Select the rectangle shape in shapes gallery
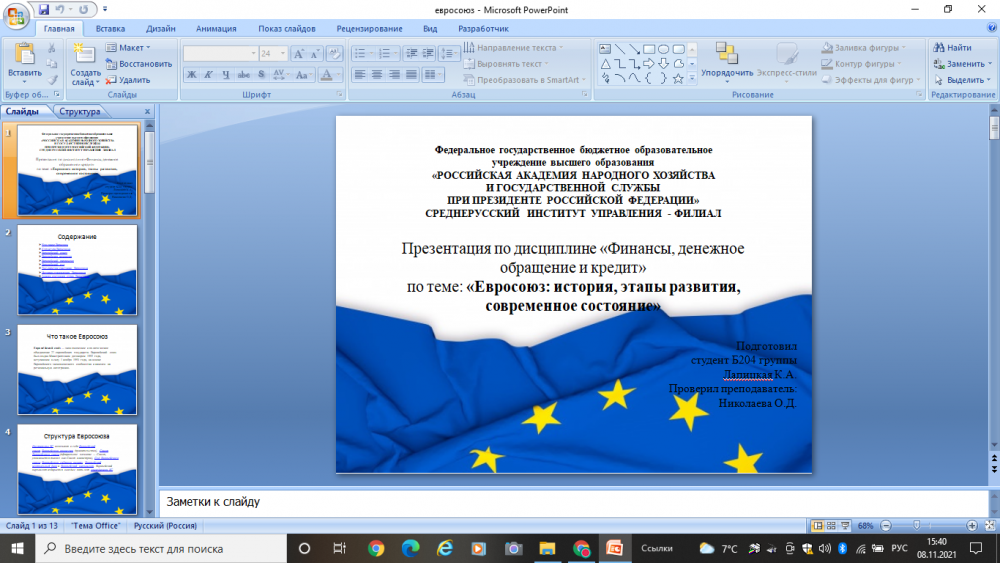This screenshot has height=563, width=1000. [649, 48]
